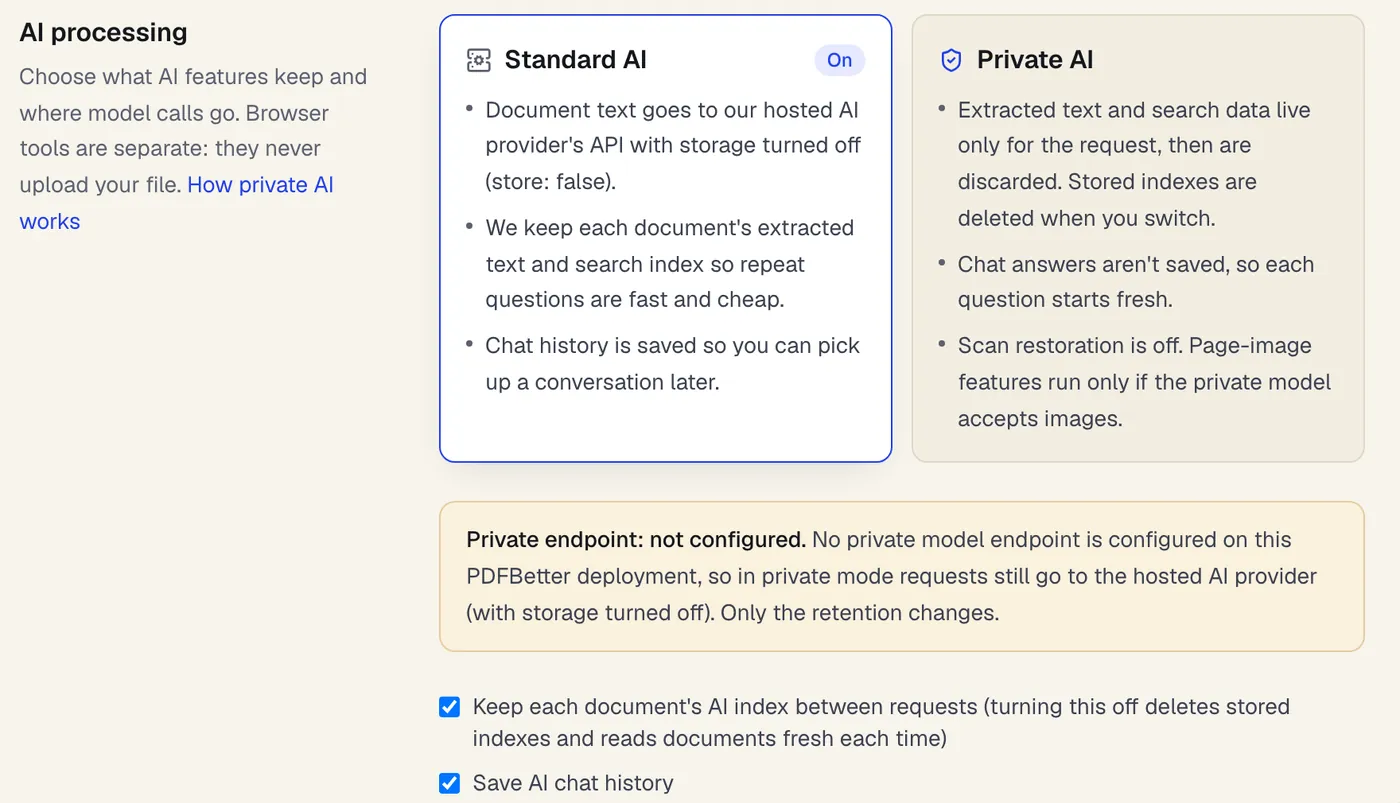This screenshot has width=1400, height=803.
Task: Toggle the Save AI chat history checkbox
Action: [450, 783]
